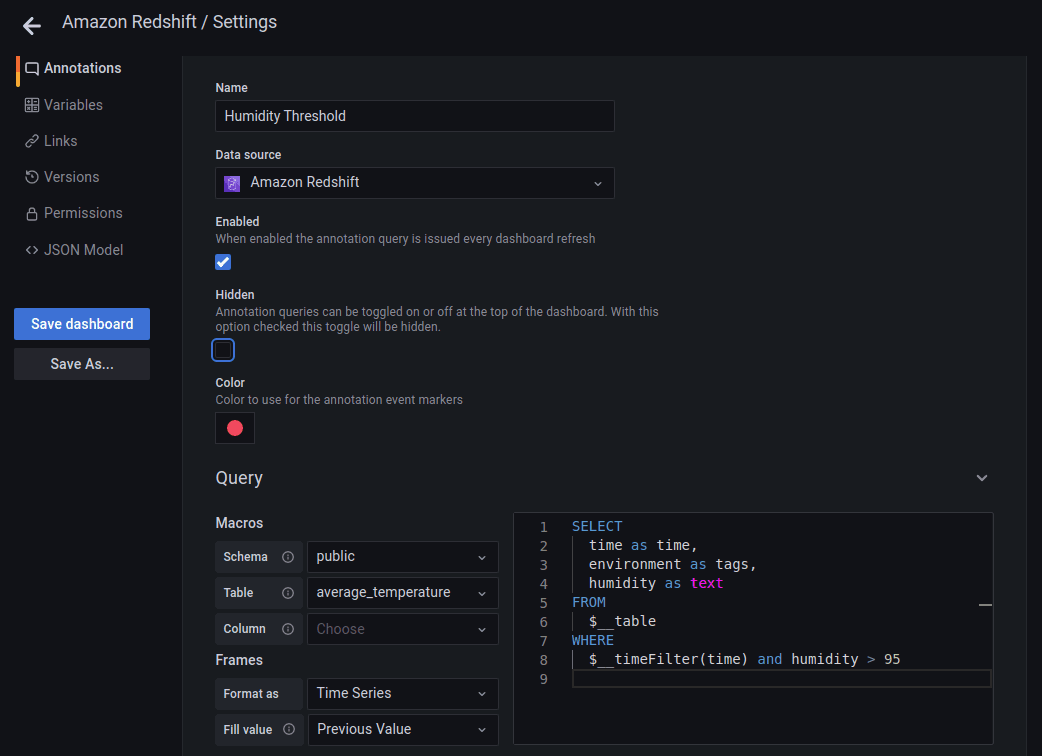Collapse the Query section chevron
1042x756 pixels.
[982, 478]
